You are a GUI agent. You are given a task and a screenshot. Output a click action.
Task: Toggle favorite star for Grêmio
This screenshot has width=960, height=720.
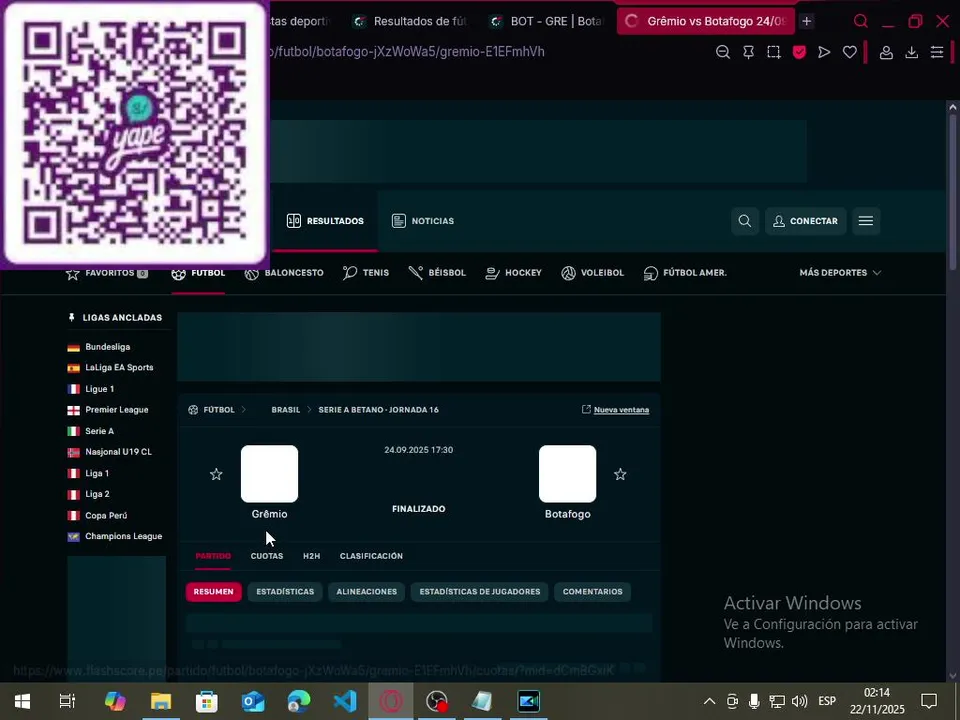coord(216,474)
